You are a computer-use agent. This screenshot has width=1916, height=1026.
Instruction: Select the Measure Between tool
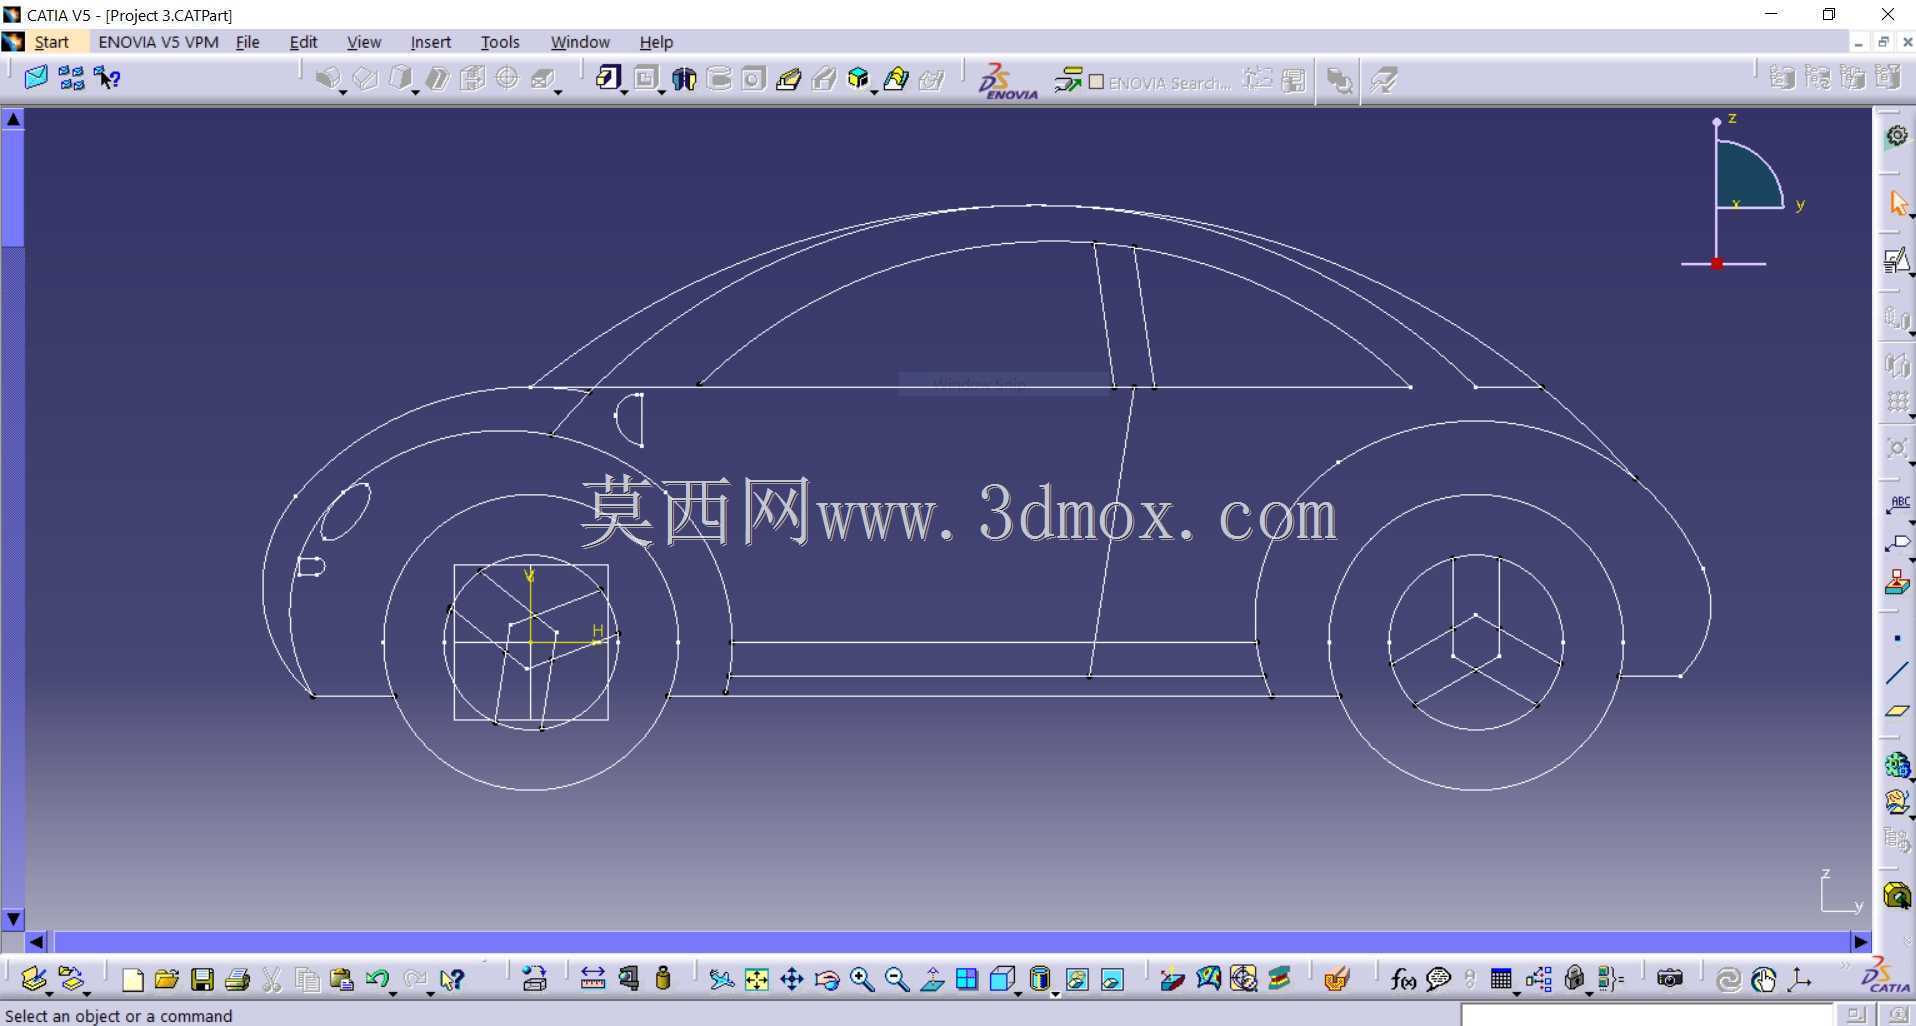(592, 979)
